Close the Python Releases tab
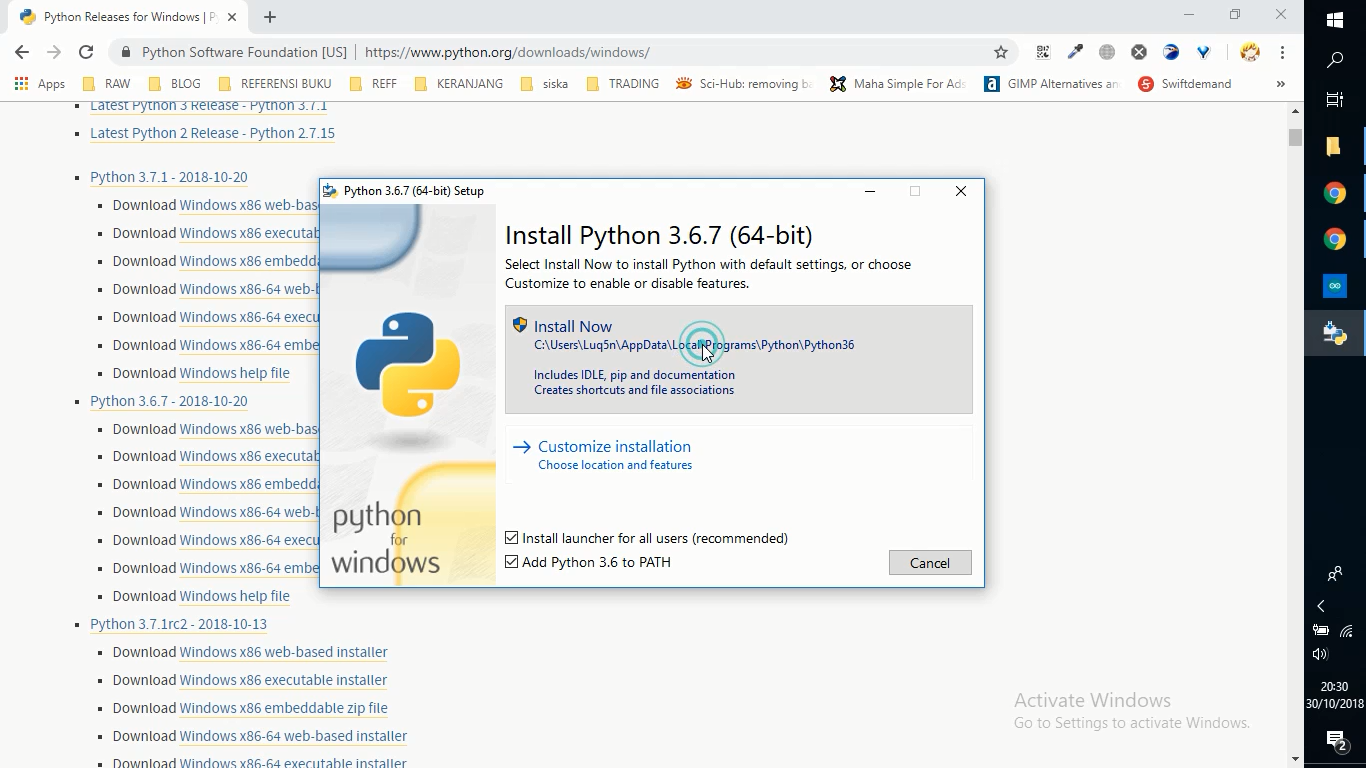1366x768 pixels. point(233,17)
